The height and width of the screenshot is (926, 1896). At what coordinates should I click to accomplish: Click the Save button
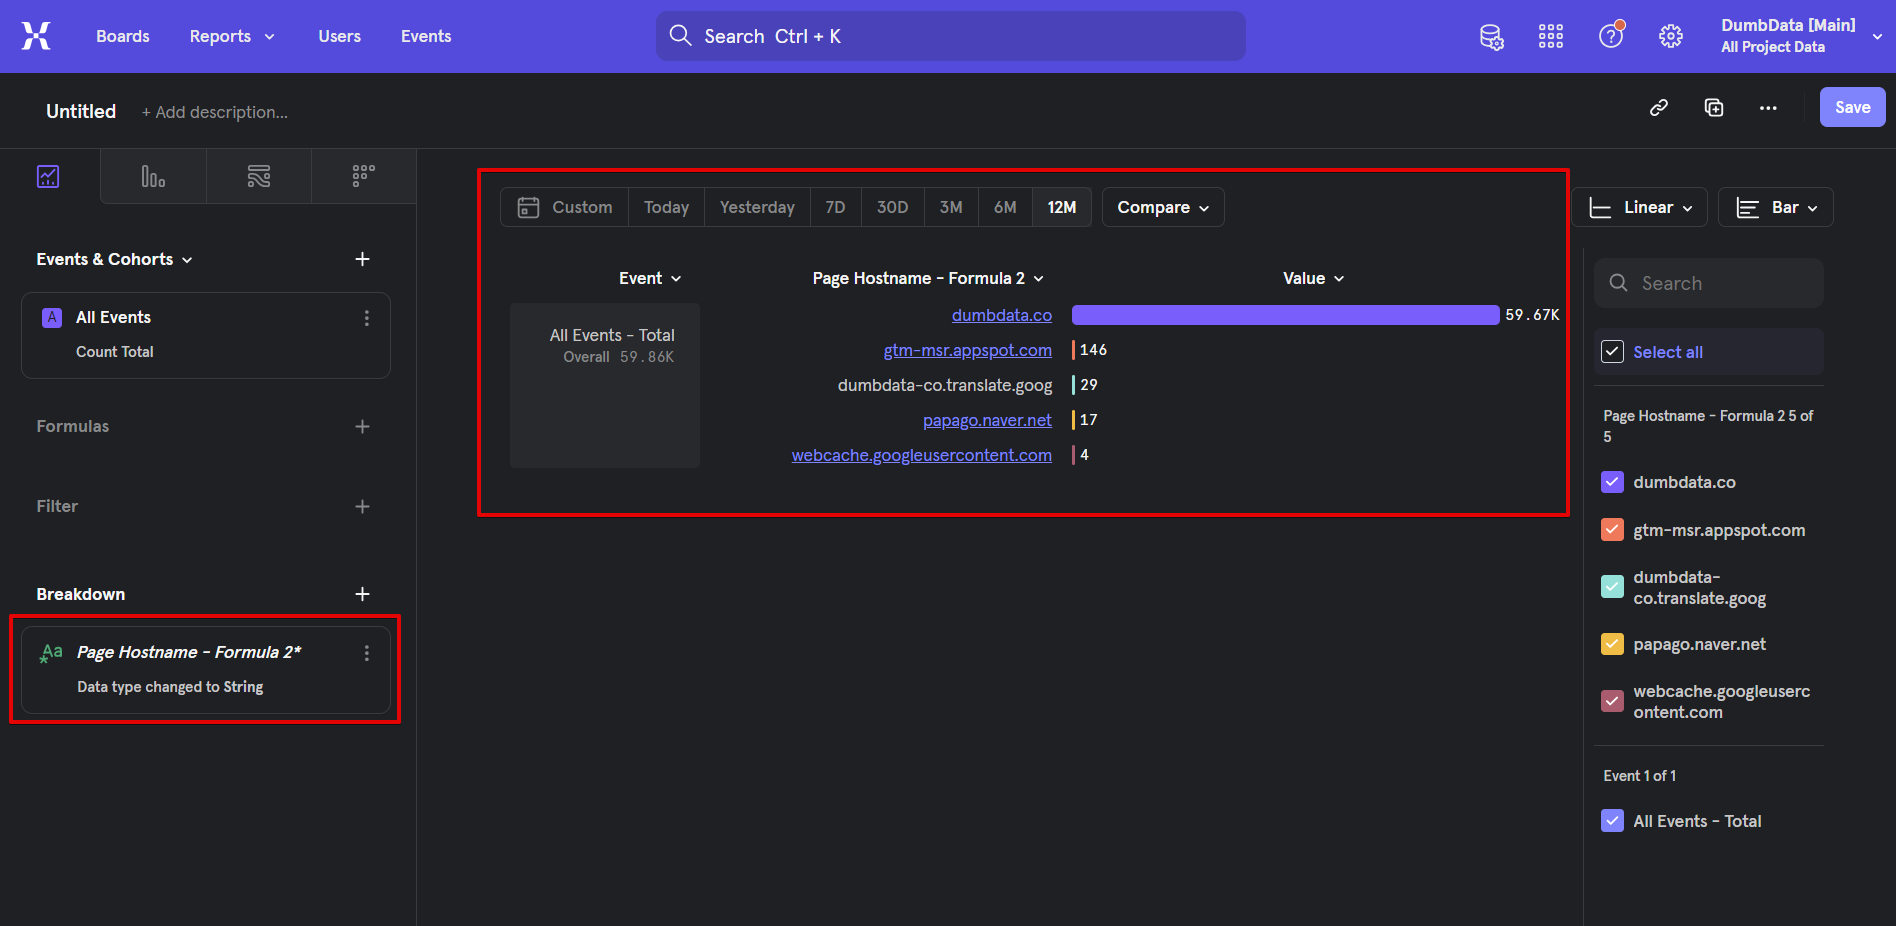(x=1851, y=107)
